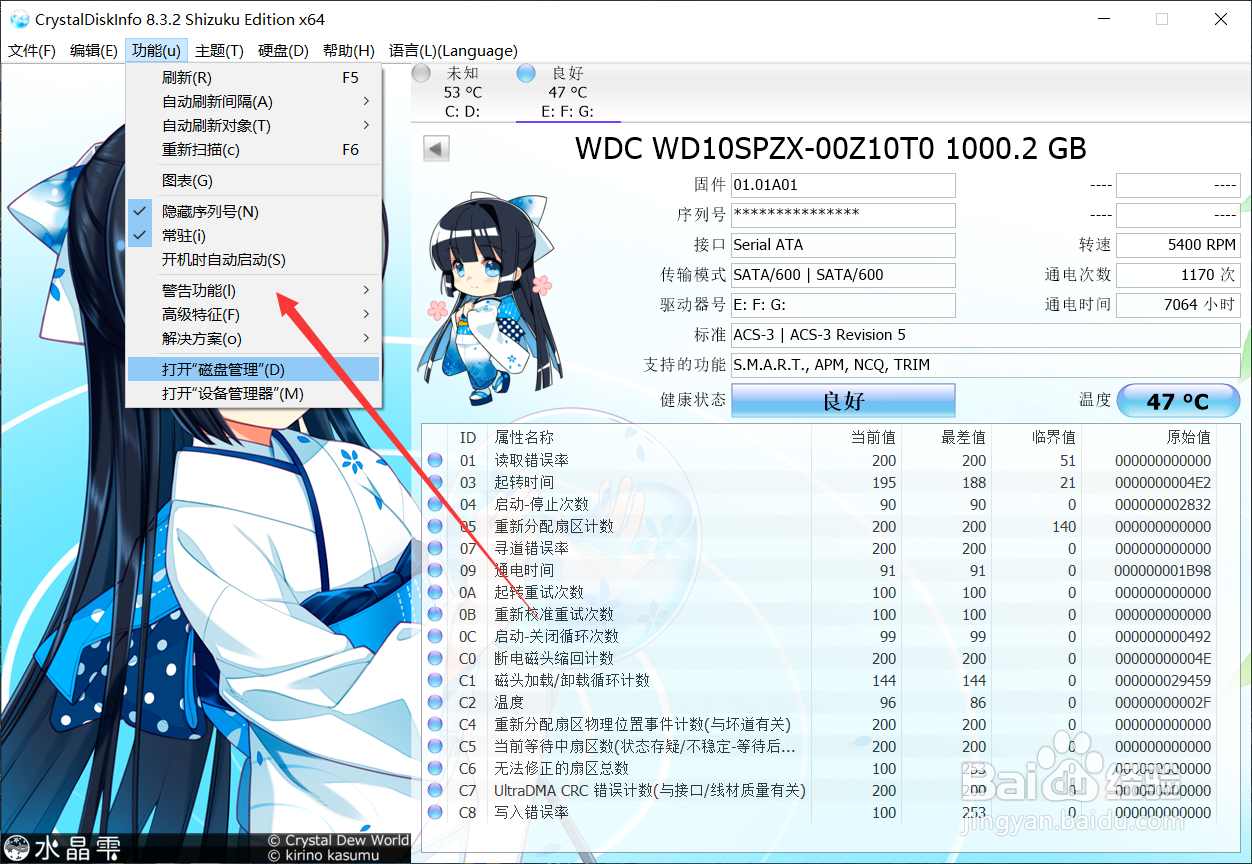The height and width of the screenshot is (864, 1252).
Task: Click the 标准 field ACS-3 Revision 5
Action: [985, 335]
